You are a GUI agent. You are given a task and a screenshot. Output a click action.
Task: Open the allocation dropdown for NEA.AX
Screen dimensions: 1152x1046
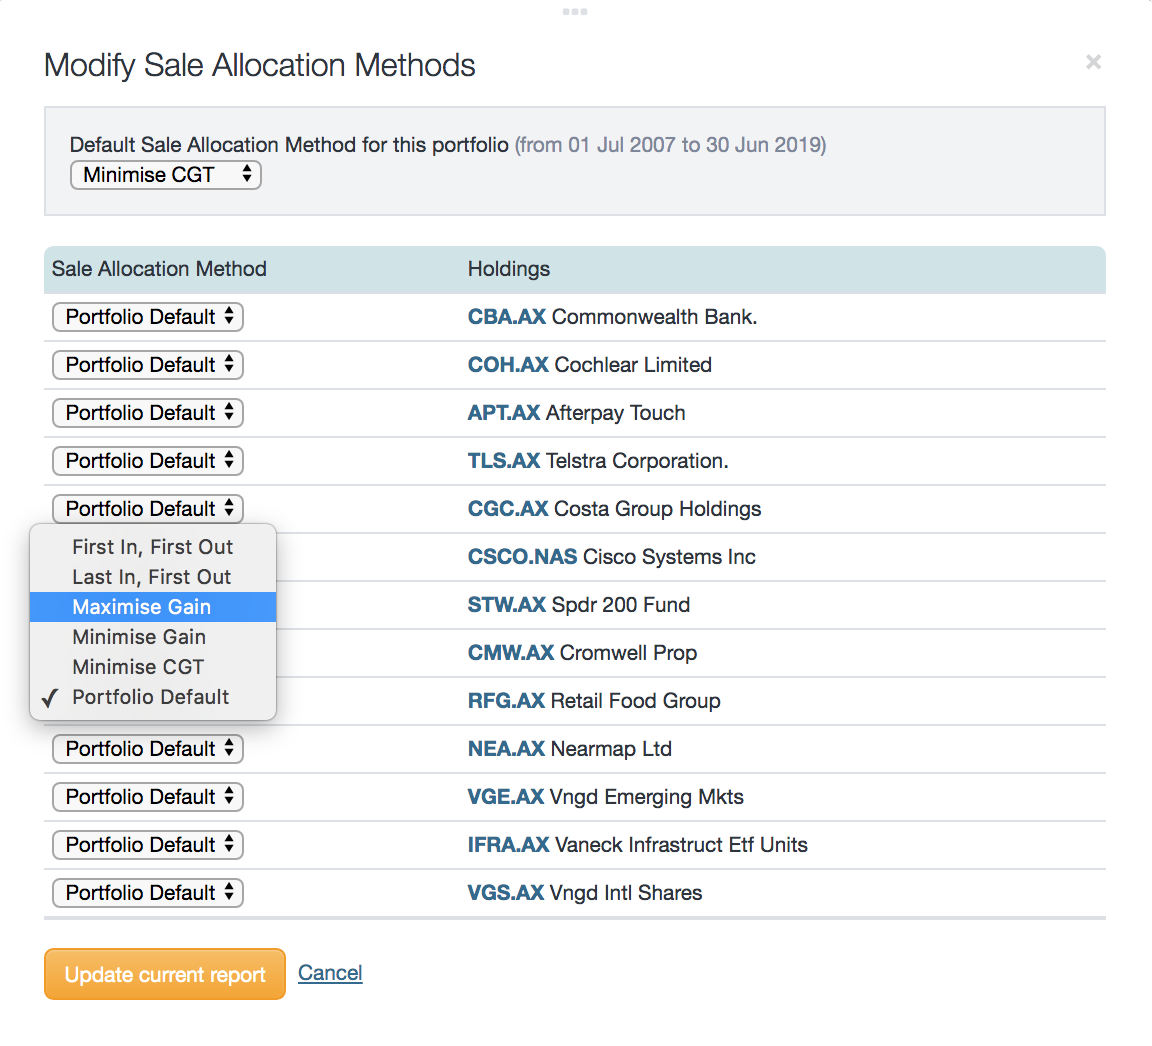147,748
